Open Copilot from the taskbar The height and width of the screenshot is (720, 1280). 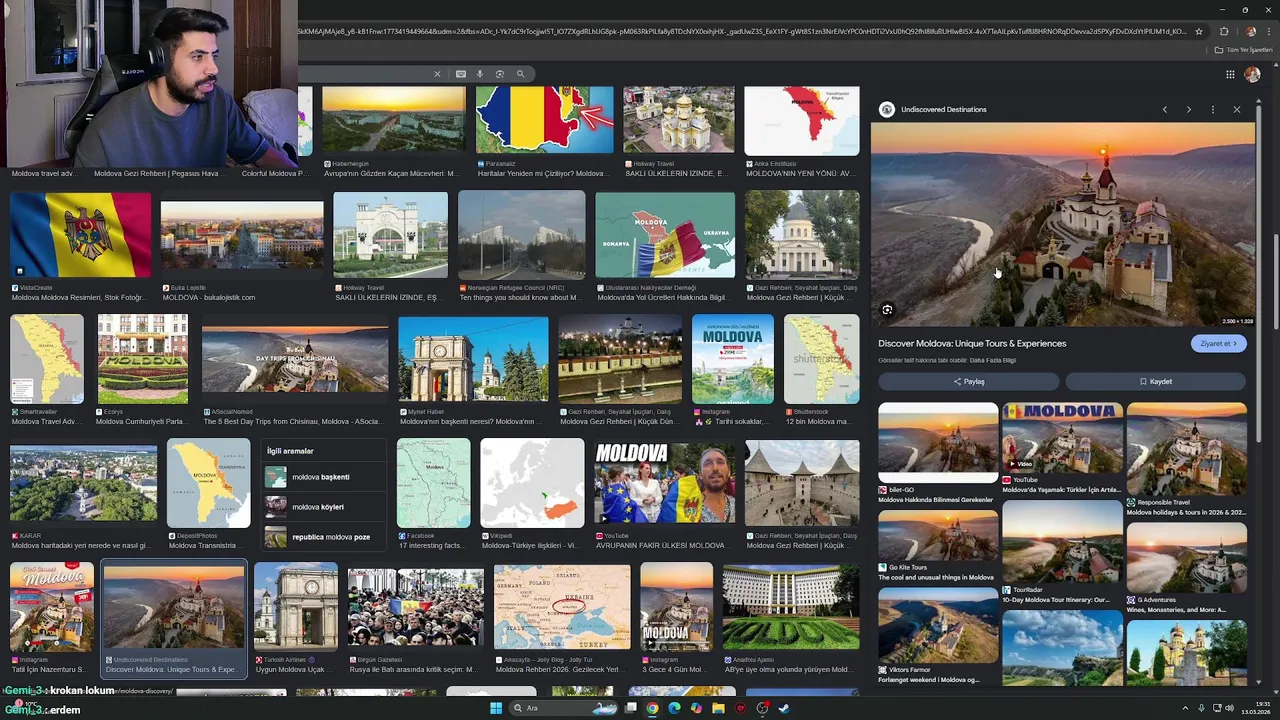[x=696, y=708]
